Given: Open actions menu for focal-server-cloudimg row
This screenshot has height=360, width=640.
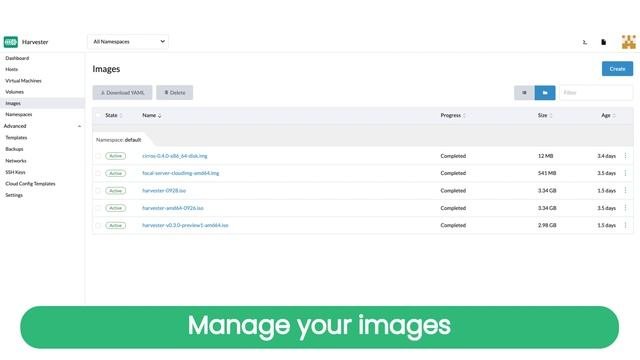Looking at the screenshot, I should coord(625,173).
